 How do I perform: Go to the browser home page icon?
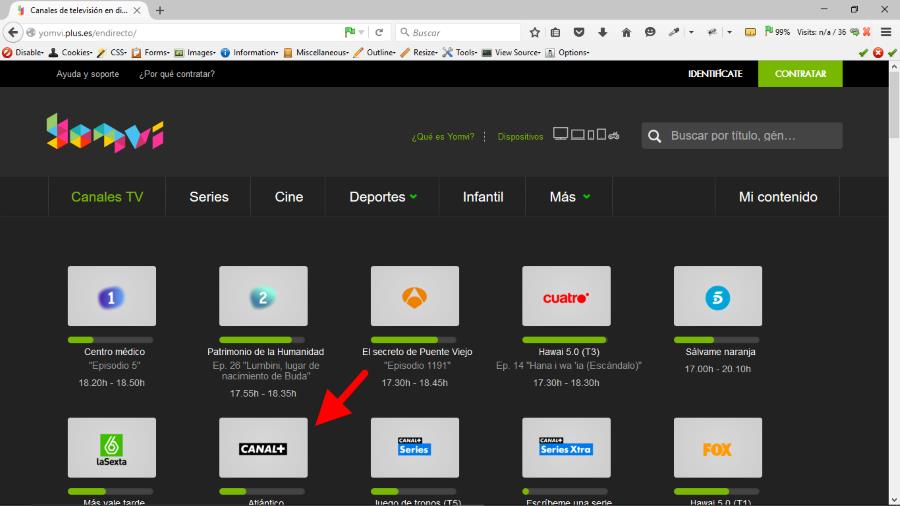pos(626,33)
